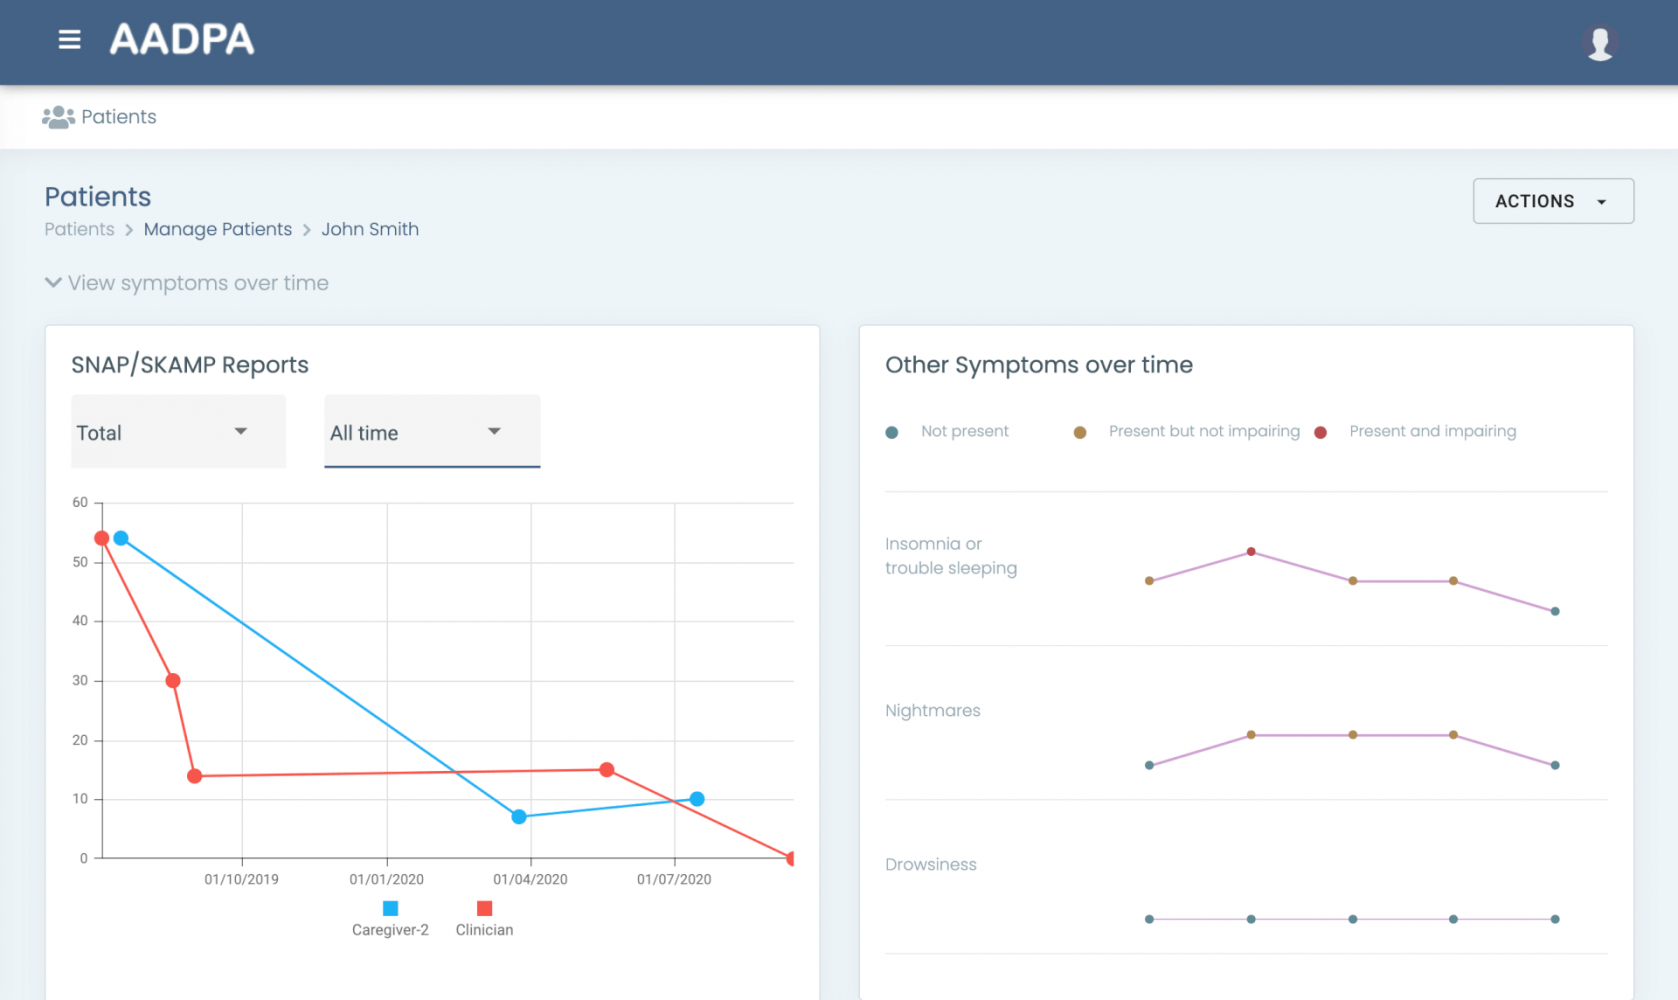Go to Manage Patients breadcrumb

click(217, 229)
